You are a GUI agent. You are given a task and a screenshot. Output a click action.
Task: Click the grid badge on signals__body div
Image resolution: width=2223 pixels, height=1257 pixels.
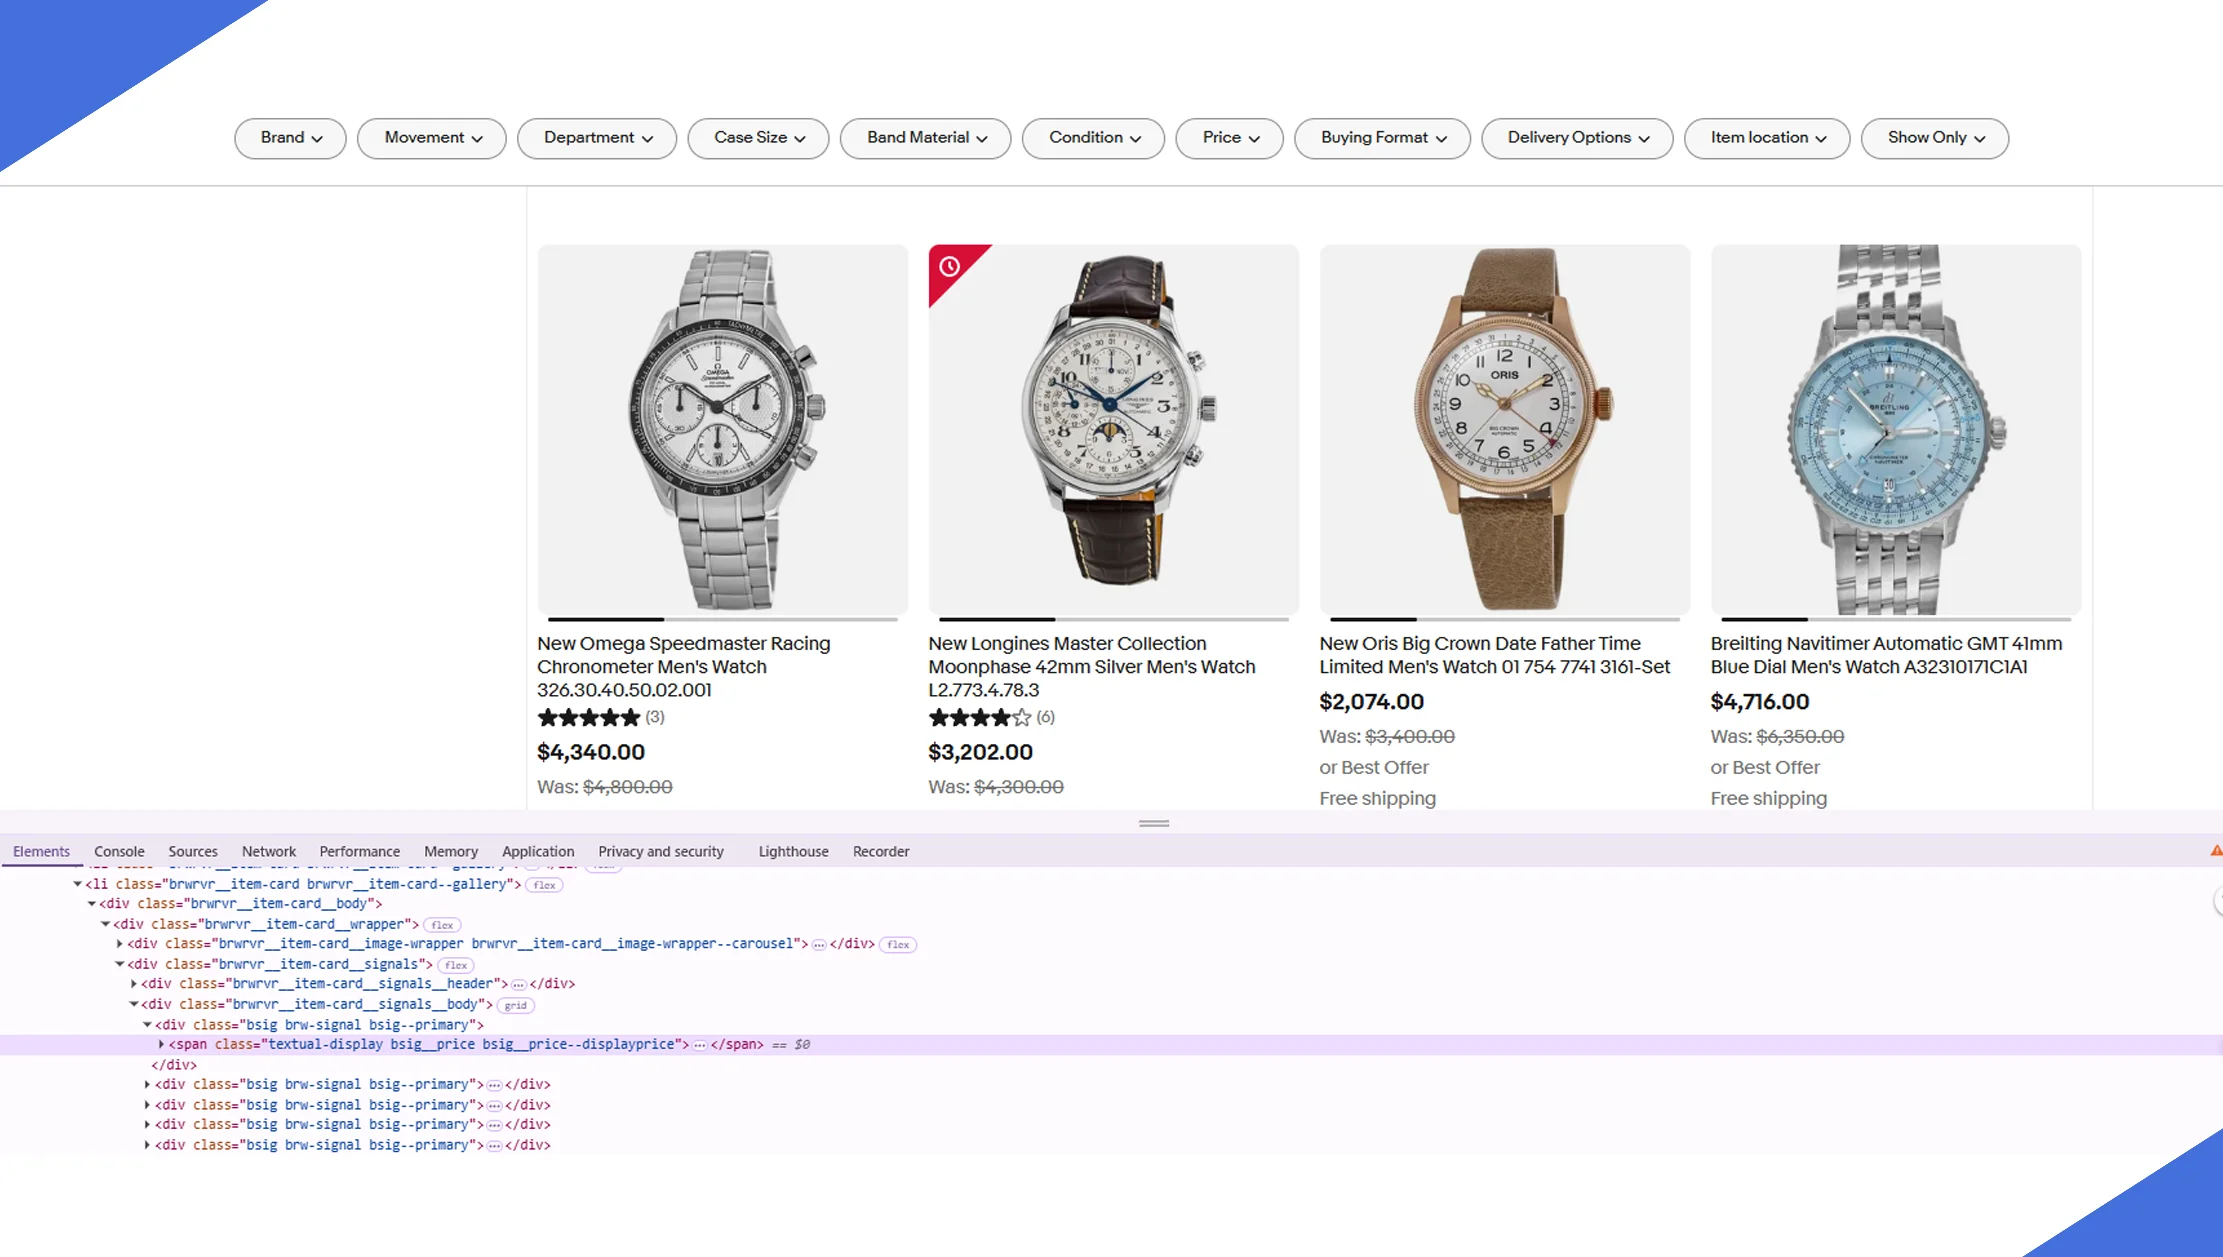tap(515, 1005)
